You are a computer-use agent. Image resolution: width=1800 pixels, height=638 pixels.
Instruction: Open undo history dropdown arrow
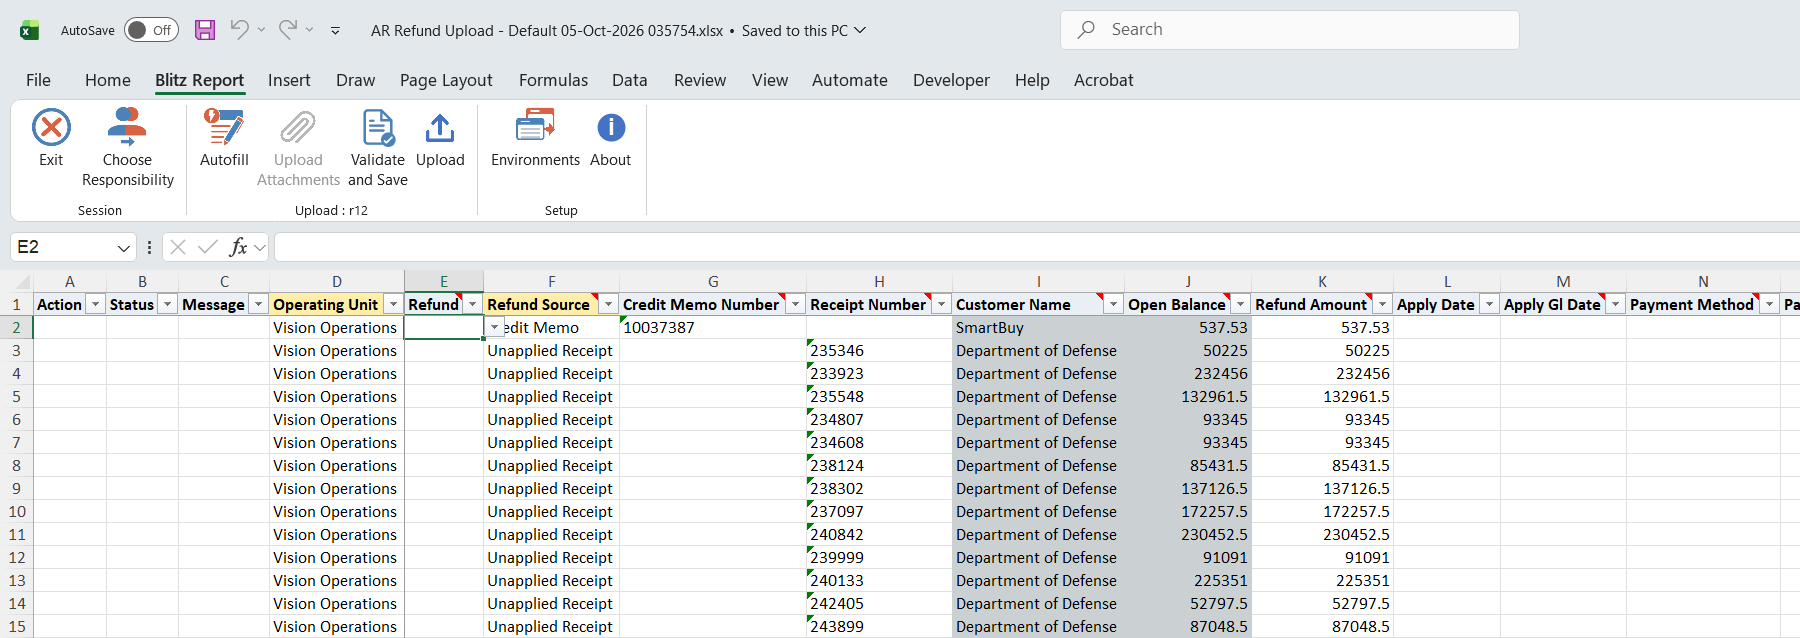(261, 30)
